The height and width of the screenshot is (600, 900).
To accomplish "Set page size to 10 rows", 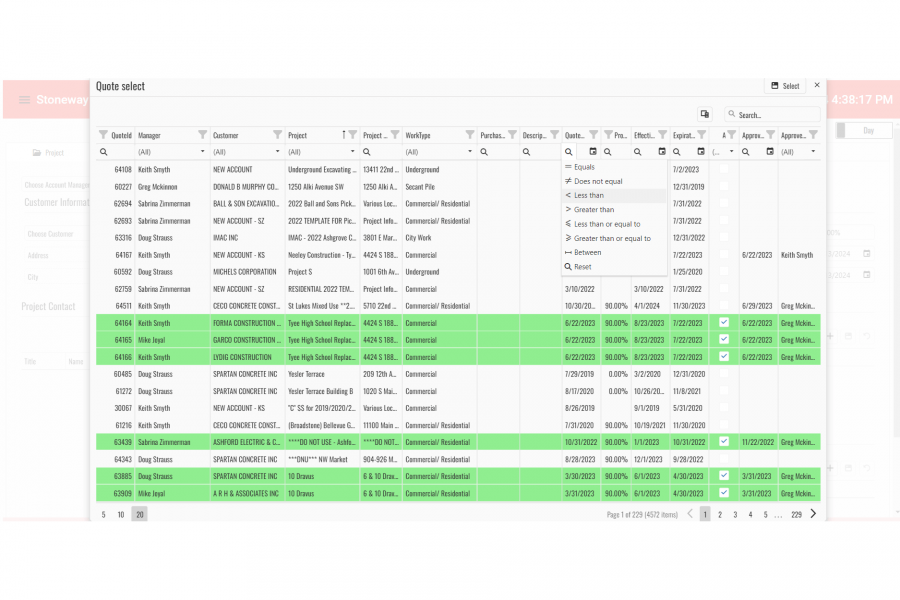I will pos(121,514).
